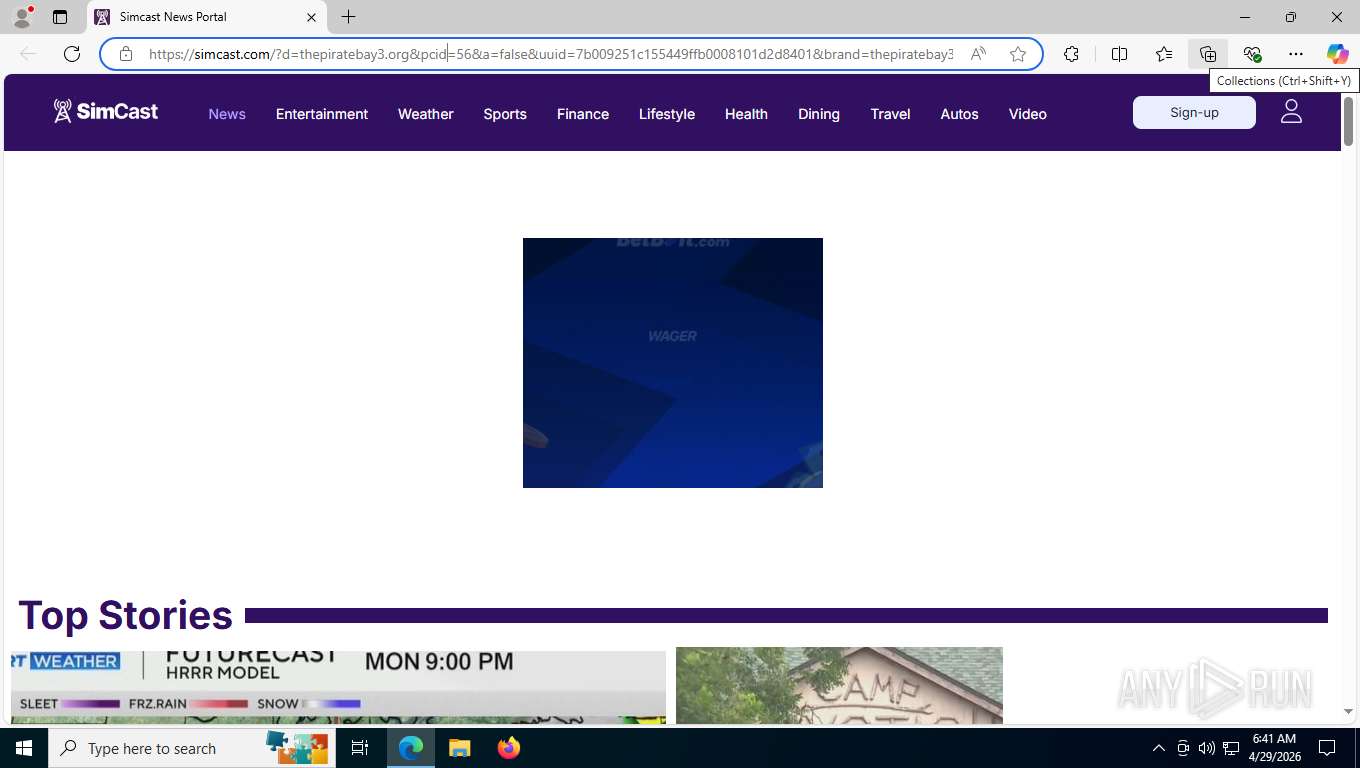
Task: Click the taskbar search box
Action: point(190,748)
